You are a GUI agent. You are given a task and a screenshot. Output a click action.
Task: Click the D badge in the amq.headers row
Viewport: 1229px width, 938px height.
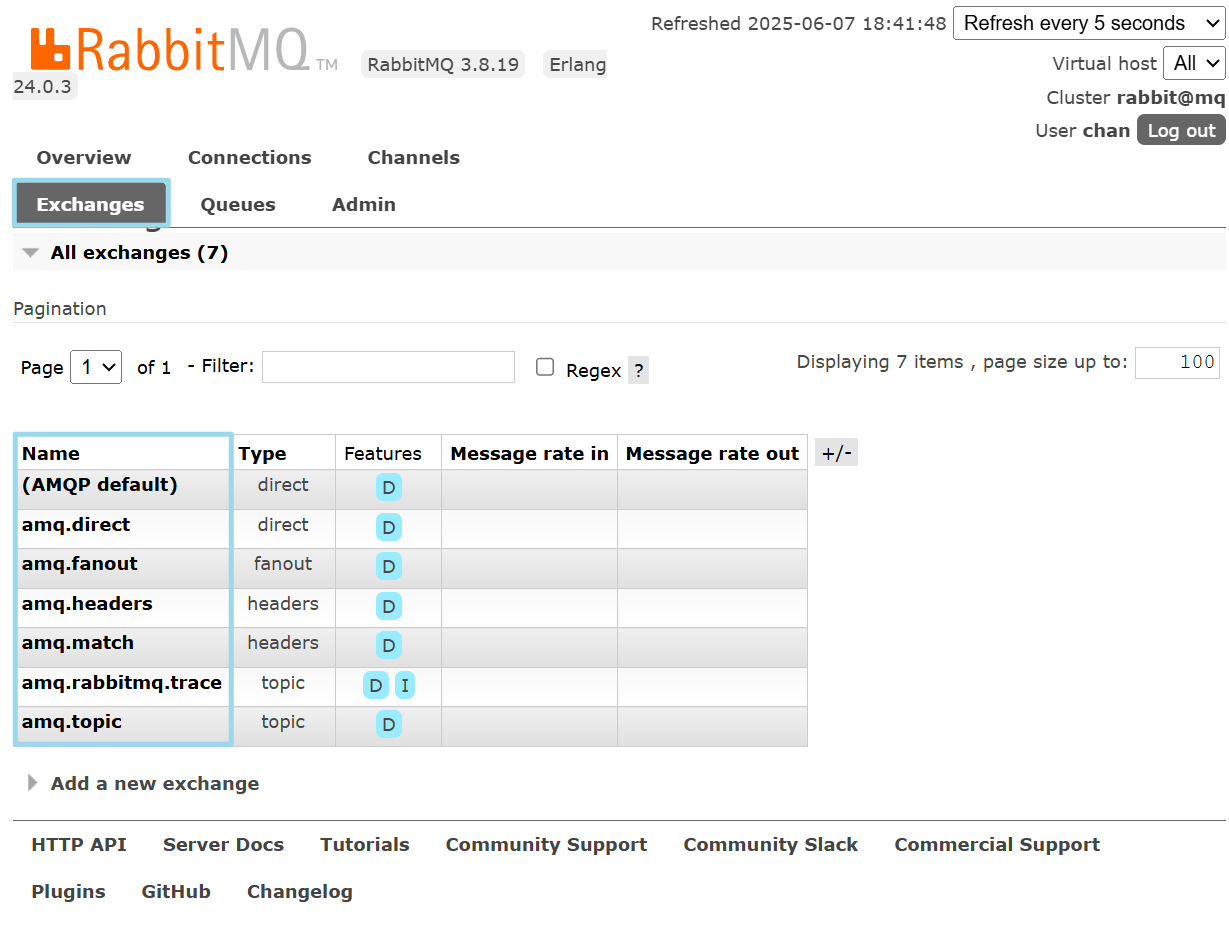[x=389, y=607]
